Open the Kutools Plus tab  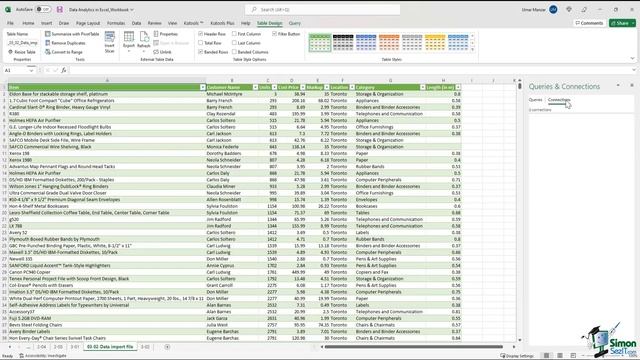pyautogui.click(x=222, y=23)
